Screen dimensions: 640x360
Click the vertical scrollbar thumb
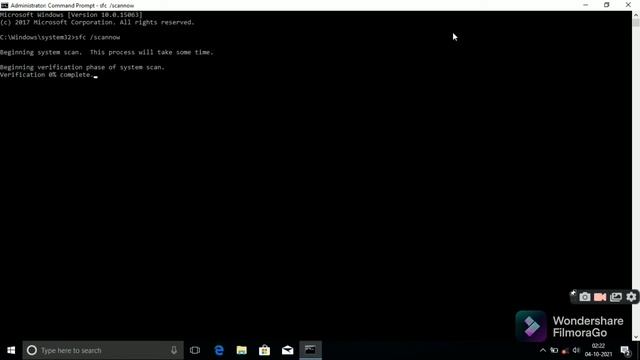point(636,22)
